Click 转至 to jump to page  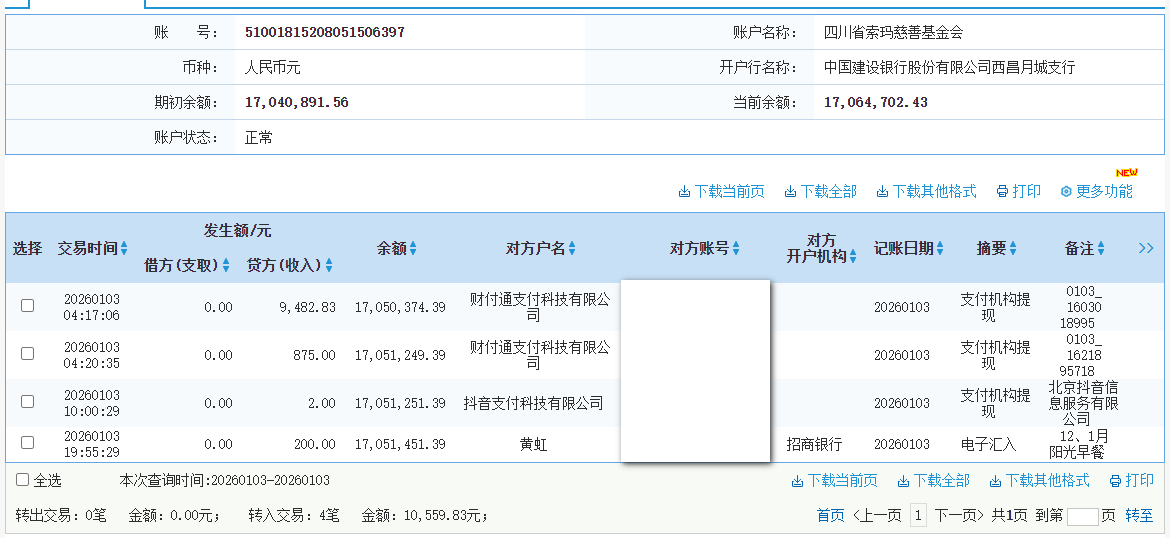pyautogui.click(x=1139, y=516)
